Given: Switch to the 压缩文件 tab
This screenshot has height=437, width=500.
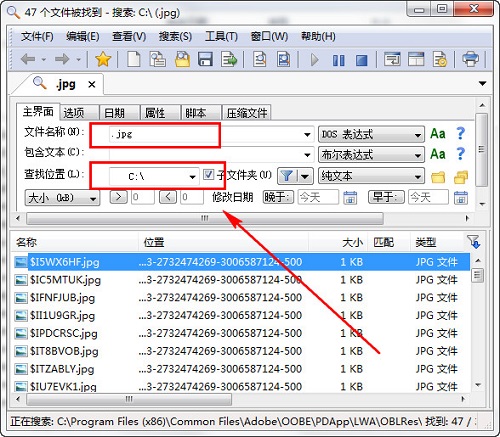Looking at the screenshot, I should point(247,113).
